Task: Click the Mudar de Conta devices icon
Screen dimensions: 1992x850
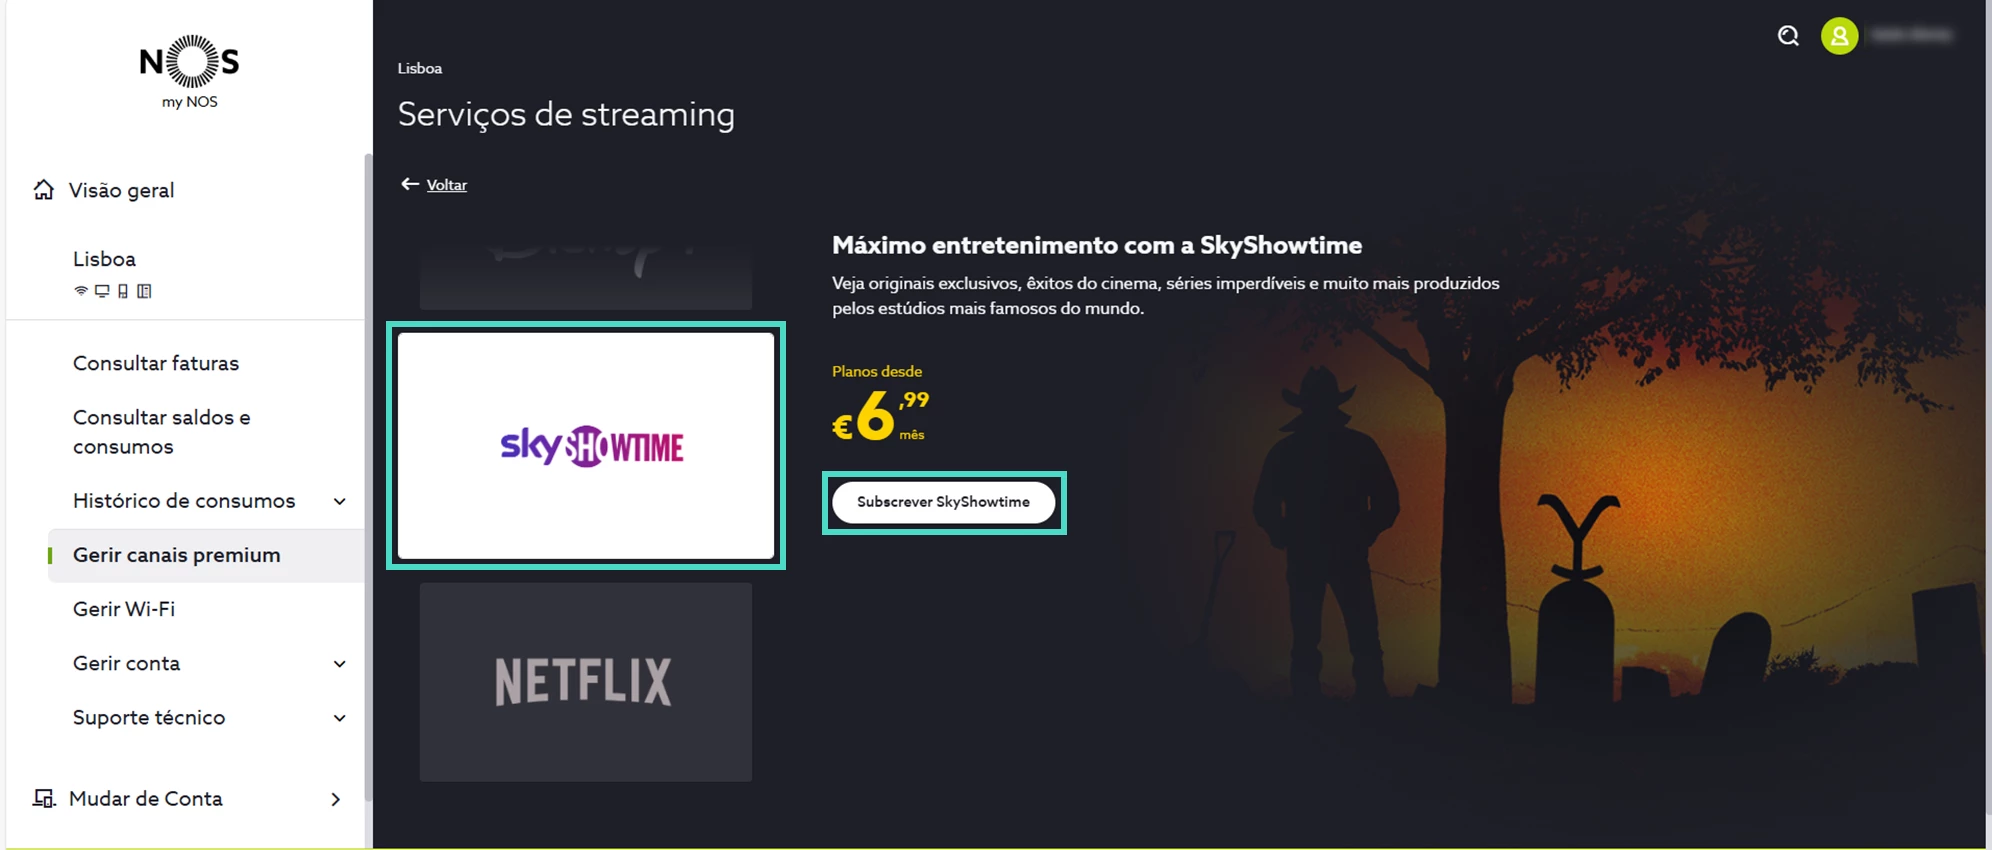Action: pyautogui.click(x=43, y=798)
